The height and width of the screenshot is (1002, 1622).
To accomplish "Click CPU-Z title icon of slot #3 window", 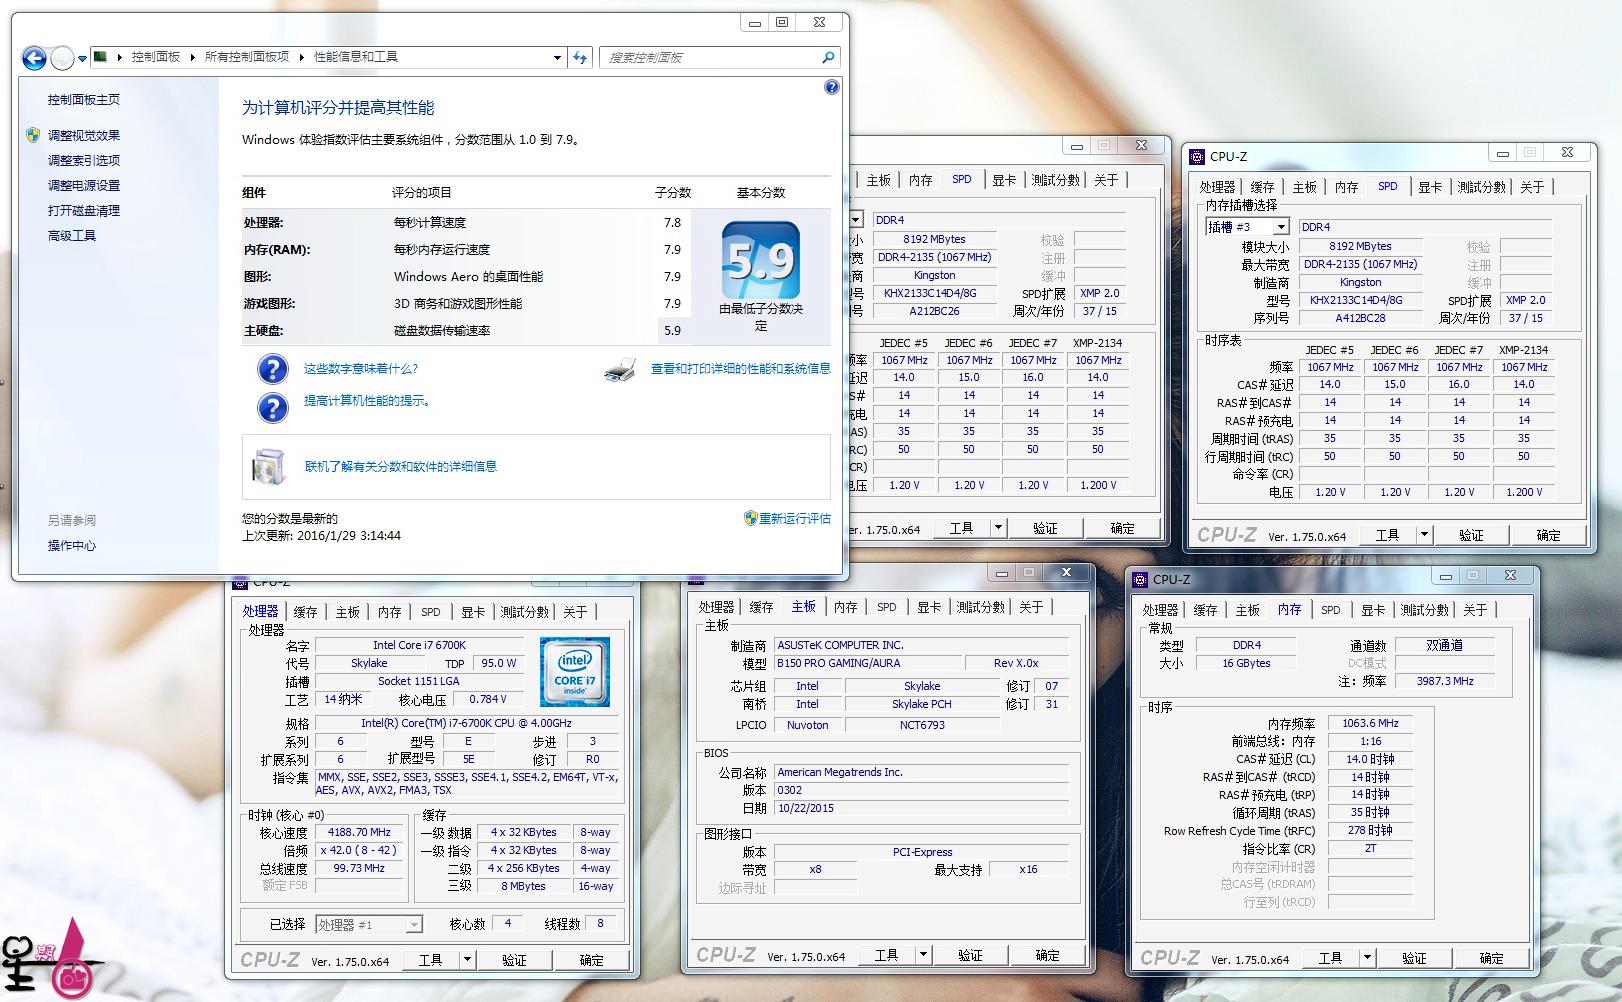I will (x=1197, y=156).
